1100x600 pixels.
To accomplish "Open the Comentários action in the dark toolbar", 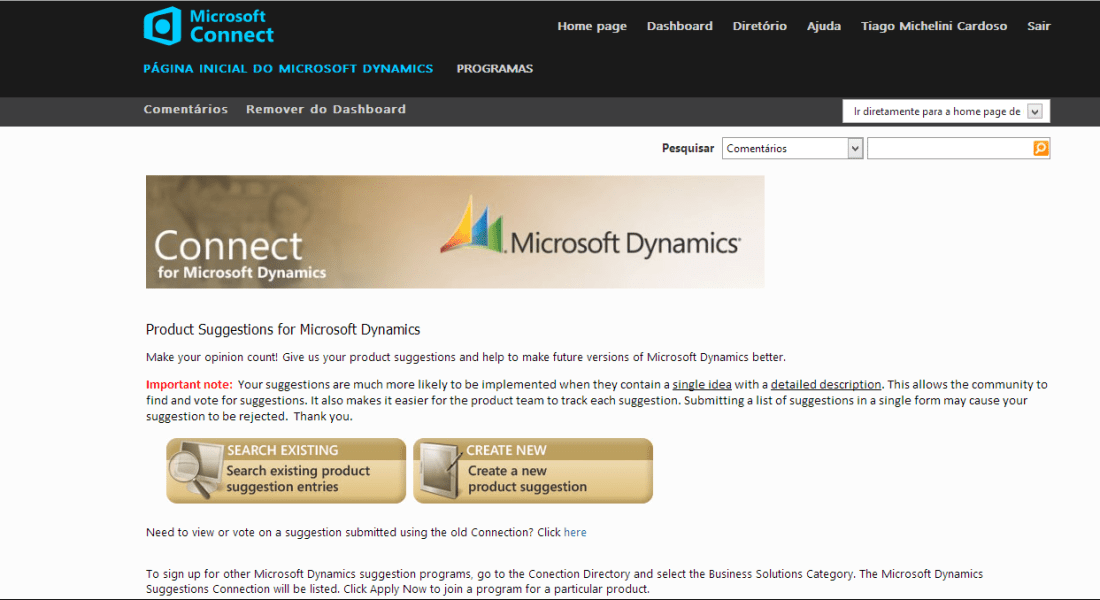I will click(185, 110).
